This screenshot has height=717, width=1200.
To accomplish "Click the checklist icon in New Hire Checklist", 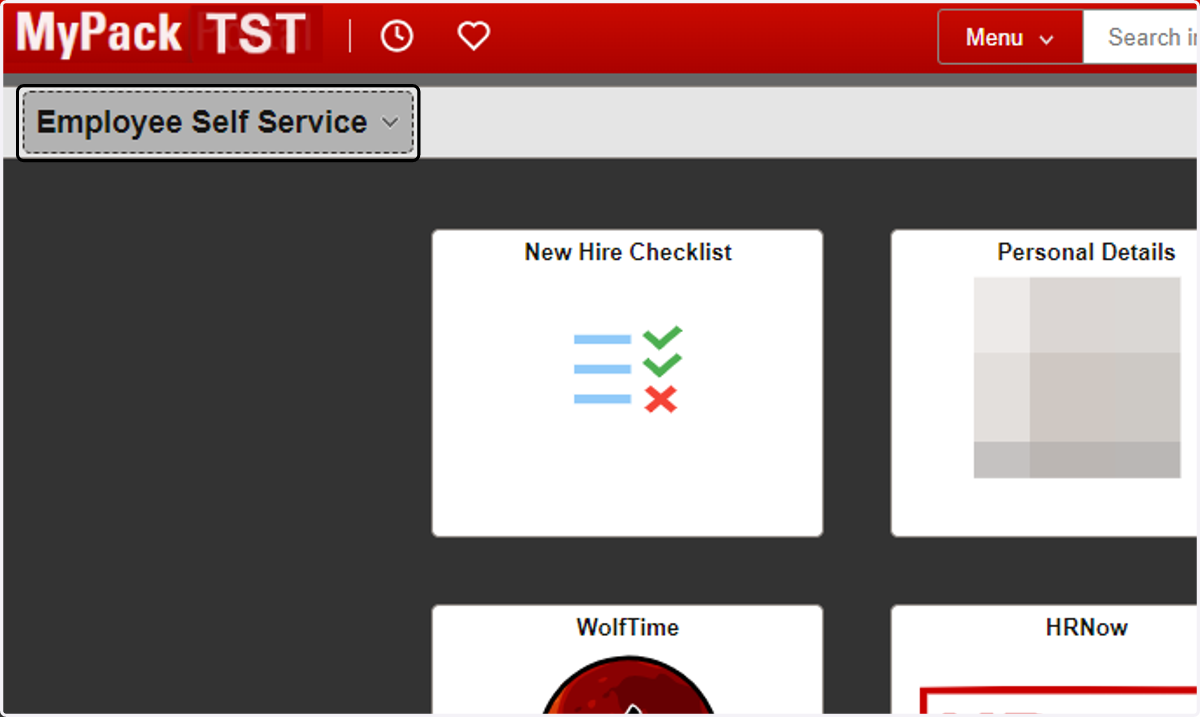I will coord(627,369).
